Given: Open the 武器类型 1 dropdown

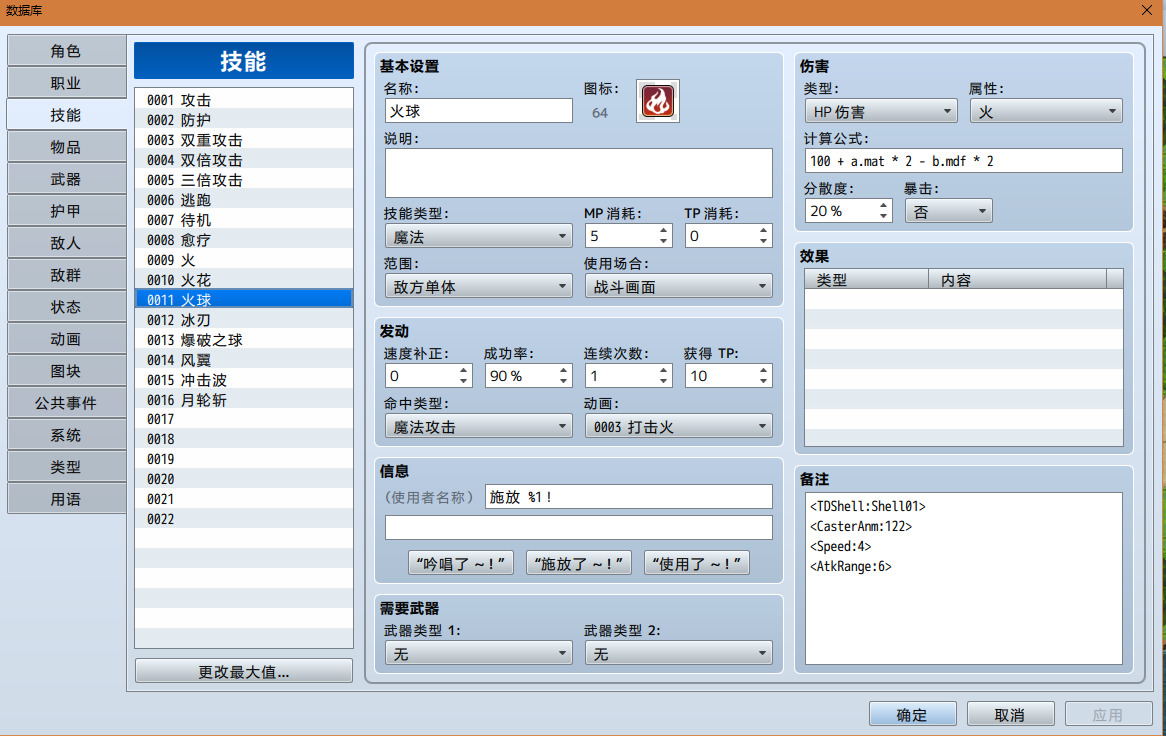Looking at the screenshot, I should point(478,653).
